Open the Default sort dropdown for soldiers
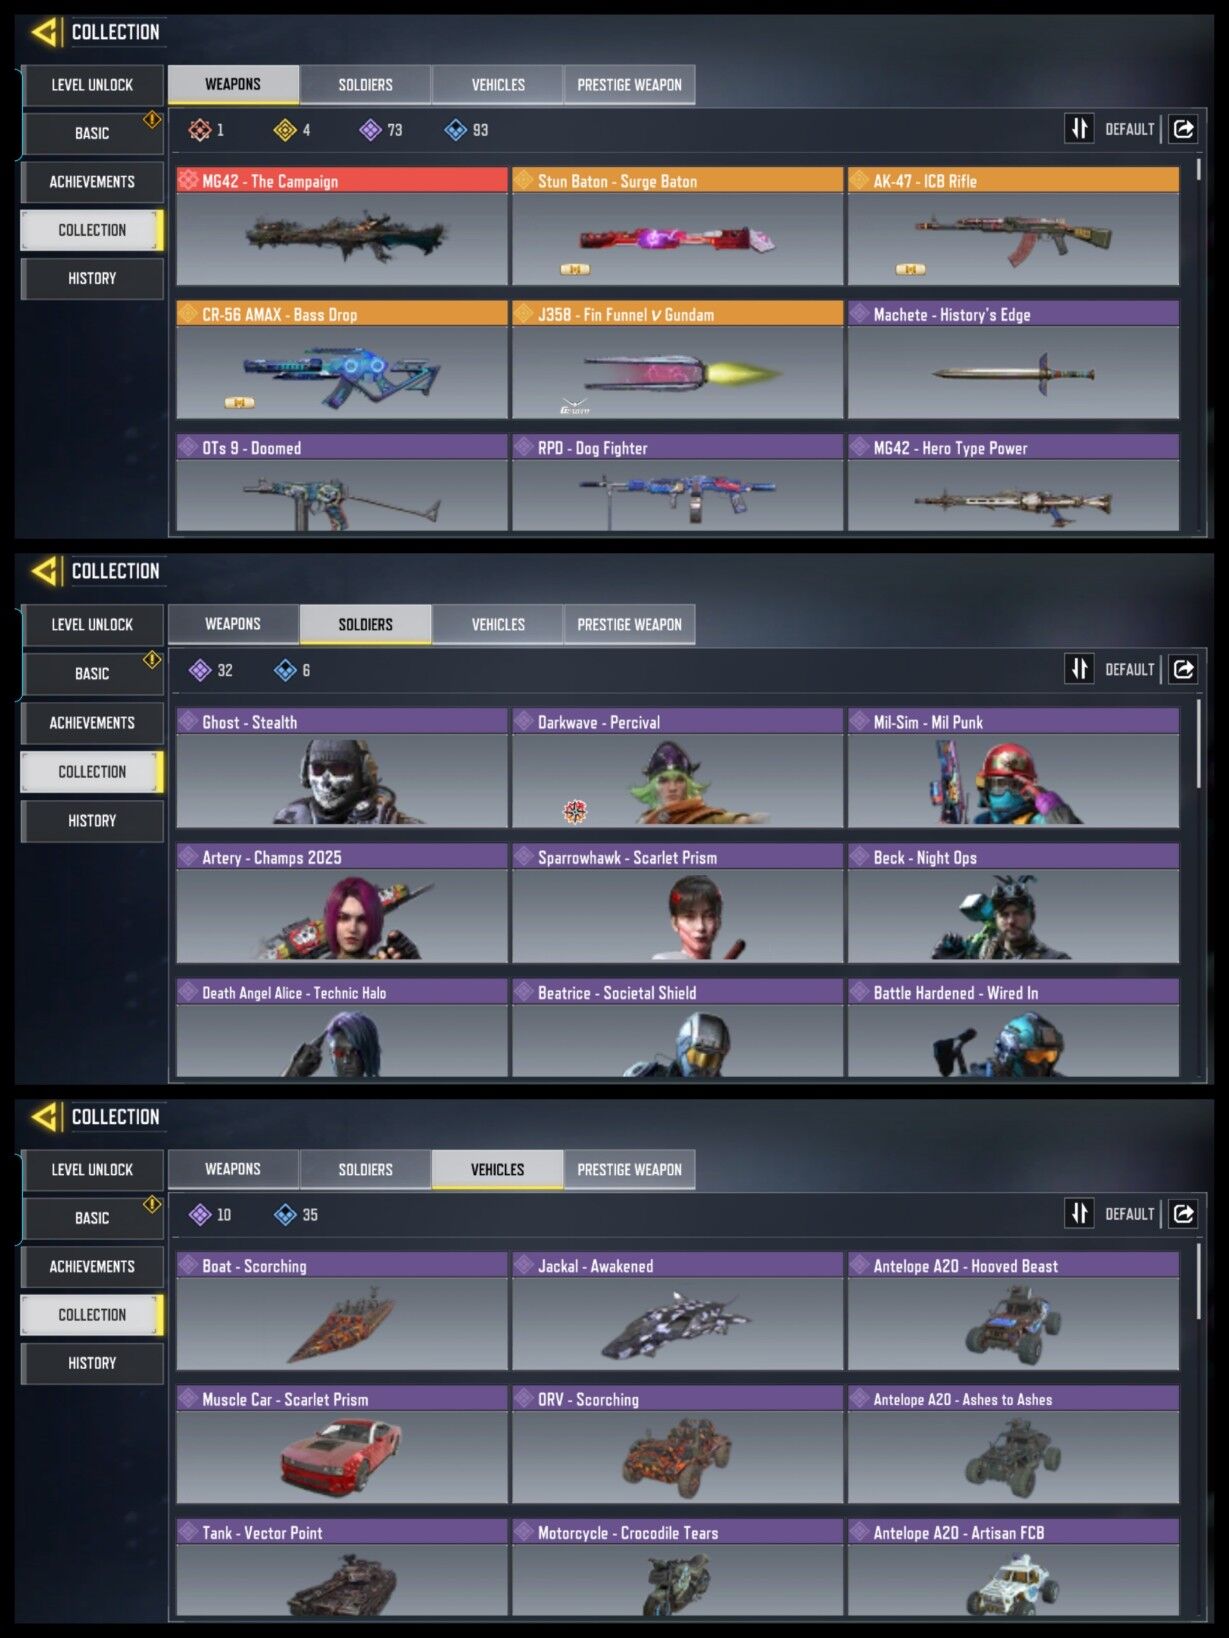This screenshot has height=1638, width=1229. 1129,669
